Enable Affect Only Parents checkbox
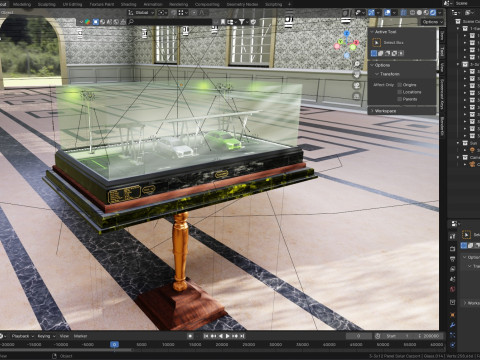This screenshot has width=480, height=360. coord(400,99)
